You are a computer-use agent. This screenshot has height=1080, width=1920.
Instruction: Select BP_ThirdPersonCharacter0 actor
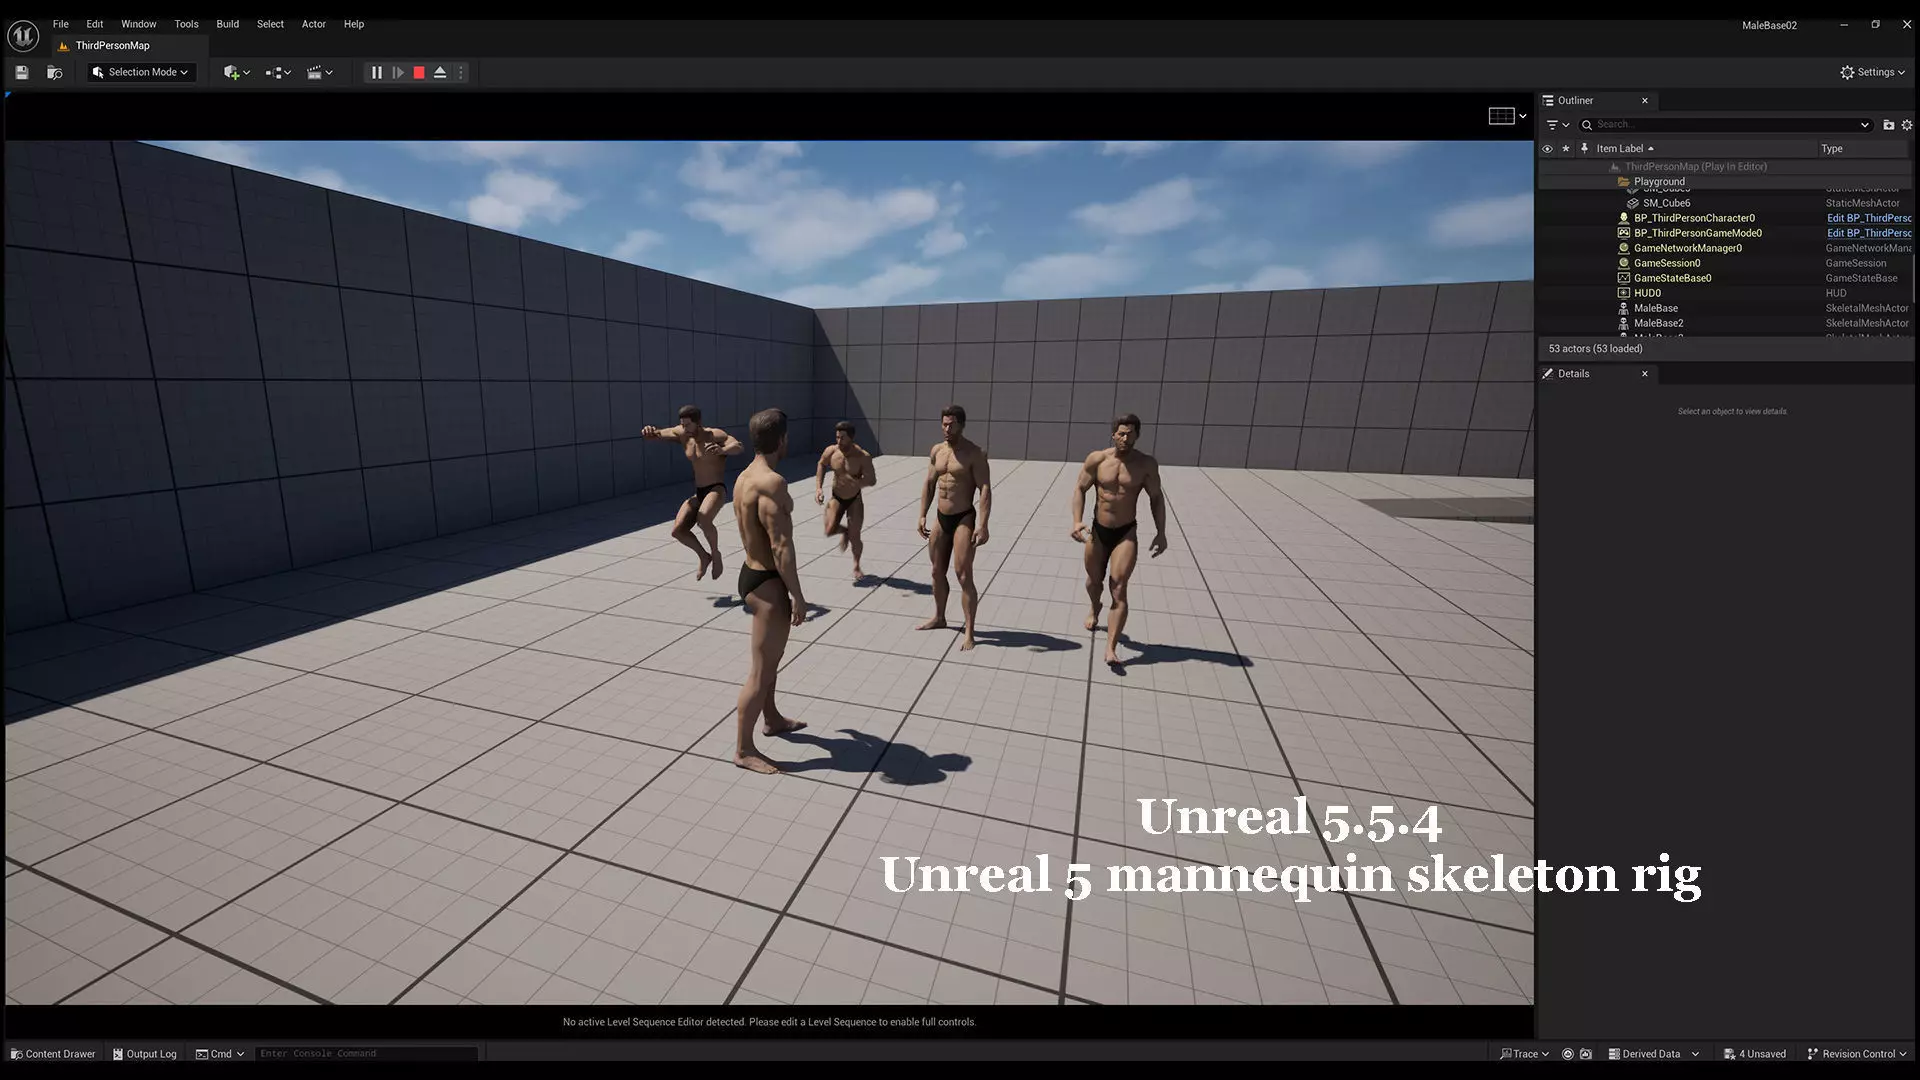point(1694,218)
